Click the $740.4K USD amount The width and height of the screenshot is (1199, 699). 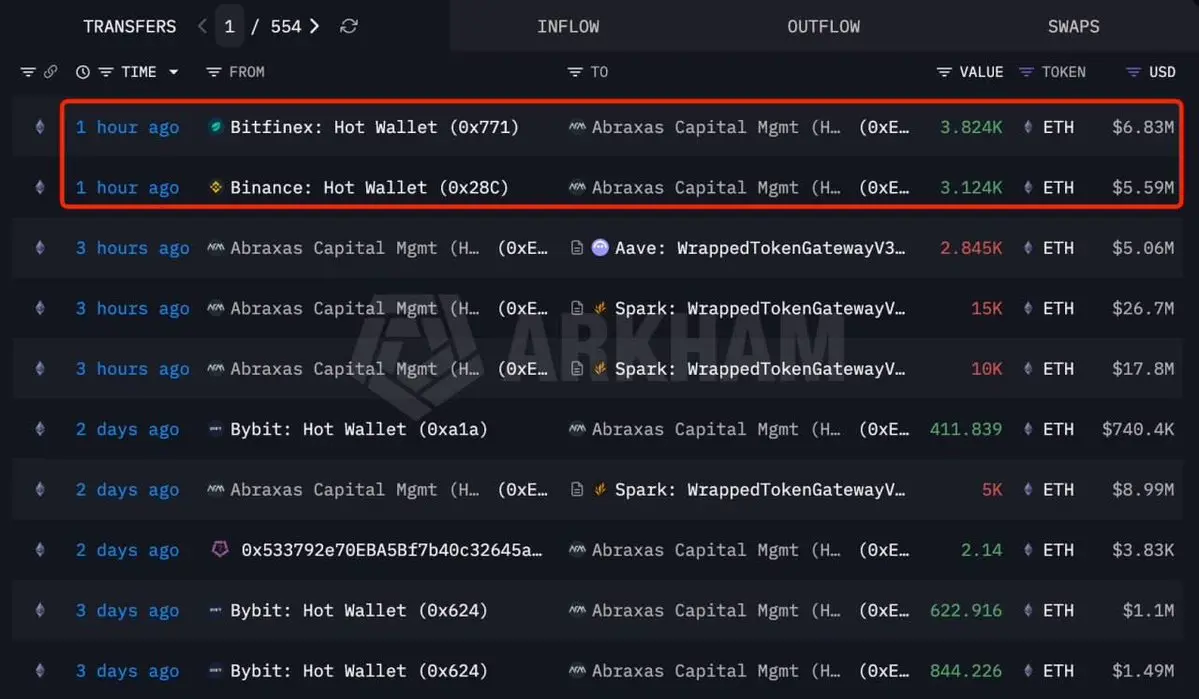point(1138,429)
